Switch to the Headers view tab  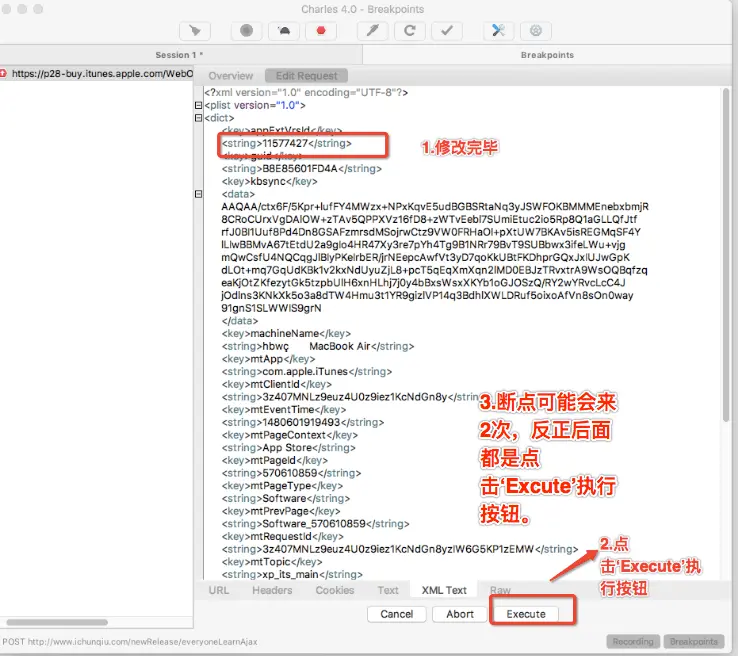[x=272, y=590]
